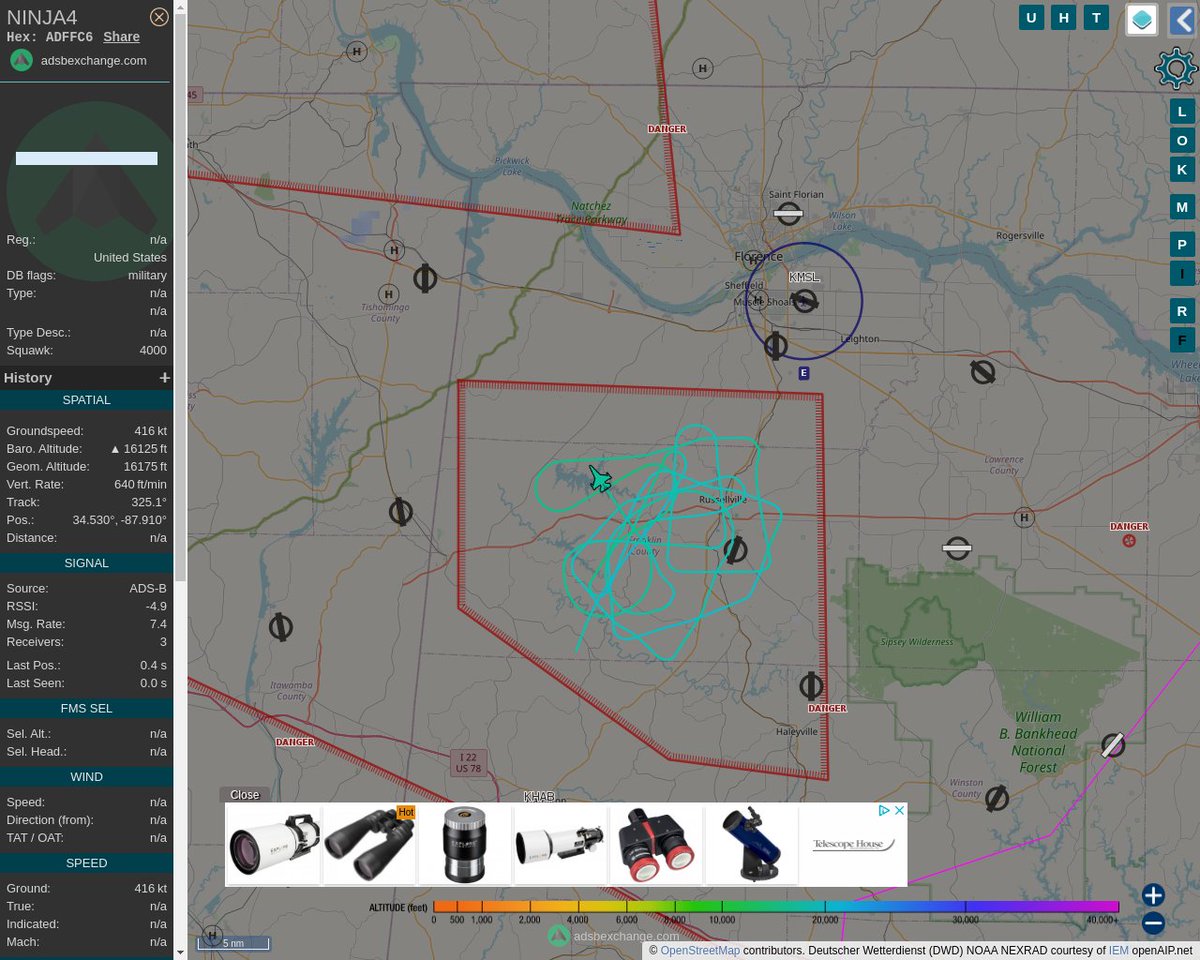Toggle the T trails button
This screenshot has width=1200, height=960.
(x=1096, y=17)
